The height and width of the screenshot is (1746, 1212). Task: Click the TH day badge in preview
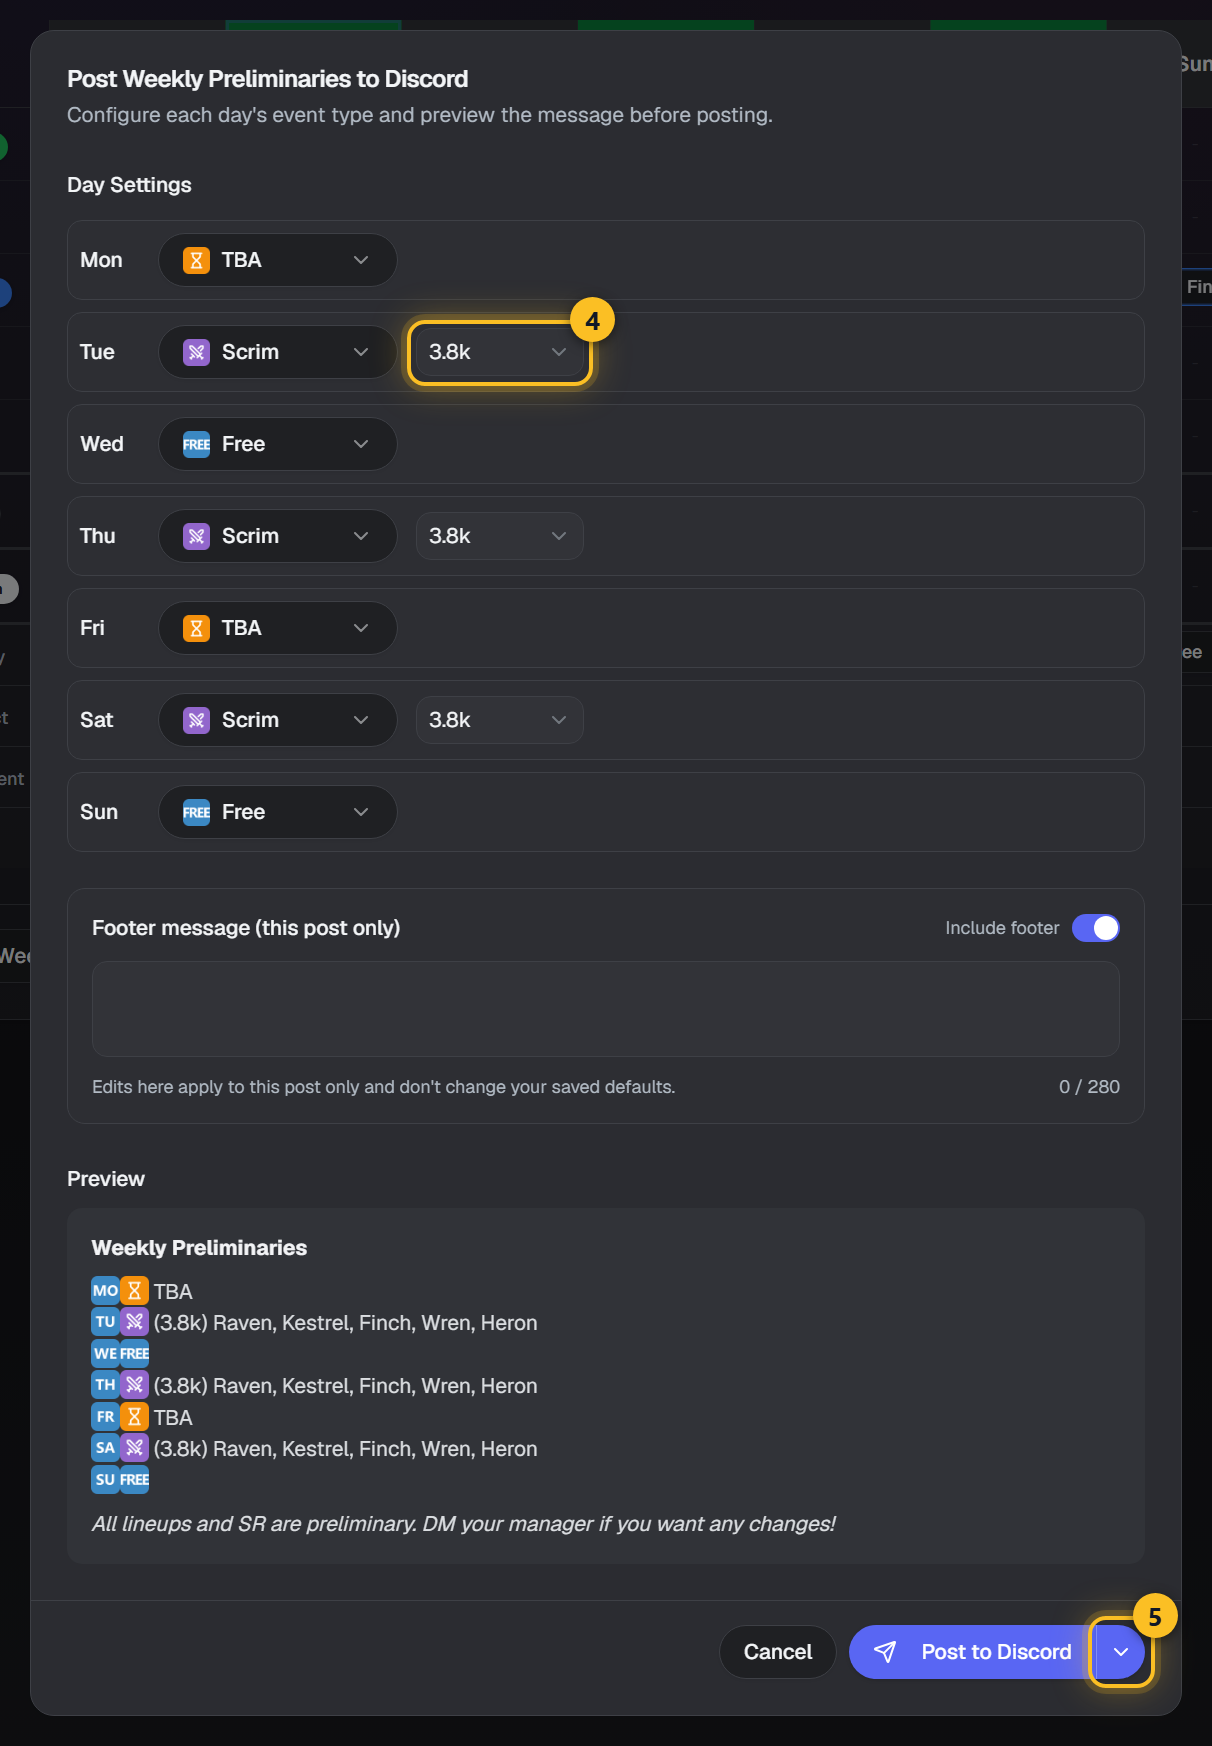click(x=105, y=1385)
